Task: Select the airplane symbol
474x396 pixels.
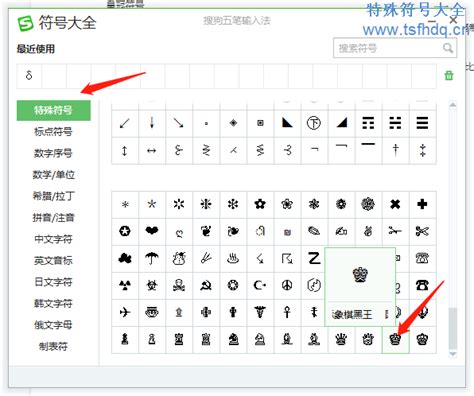Action: pyautogui.click(x=125, y=312)
